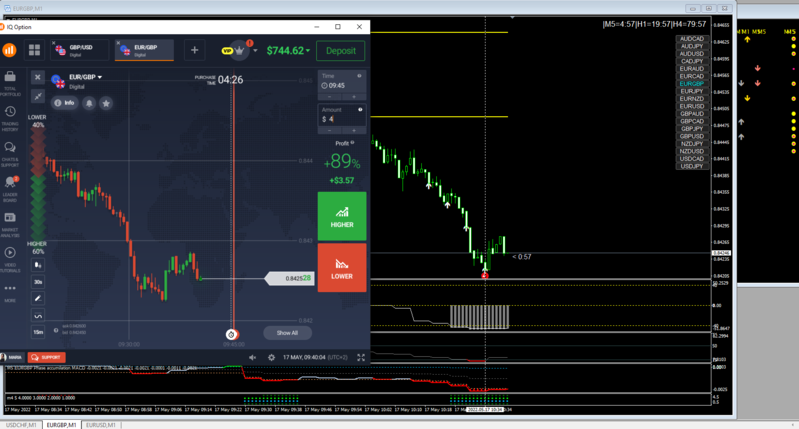Open the 15m chart timeframe selector

38,332
